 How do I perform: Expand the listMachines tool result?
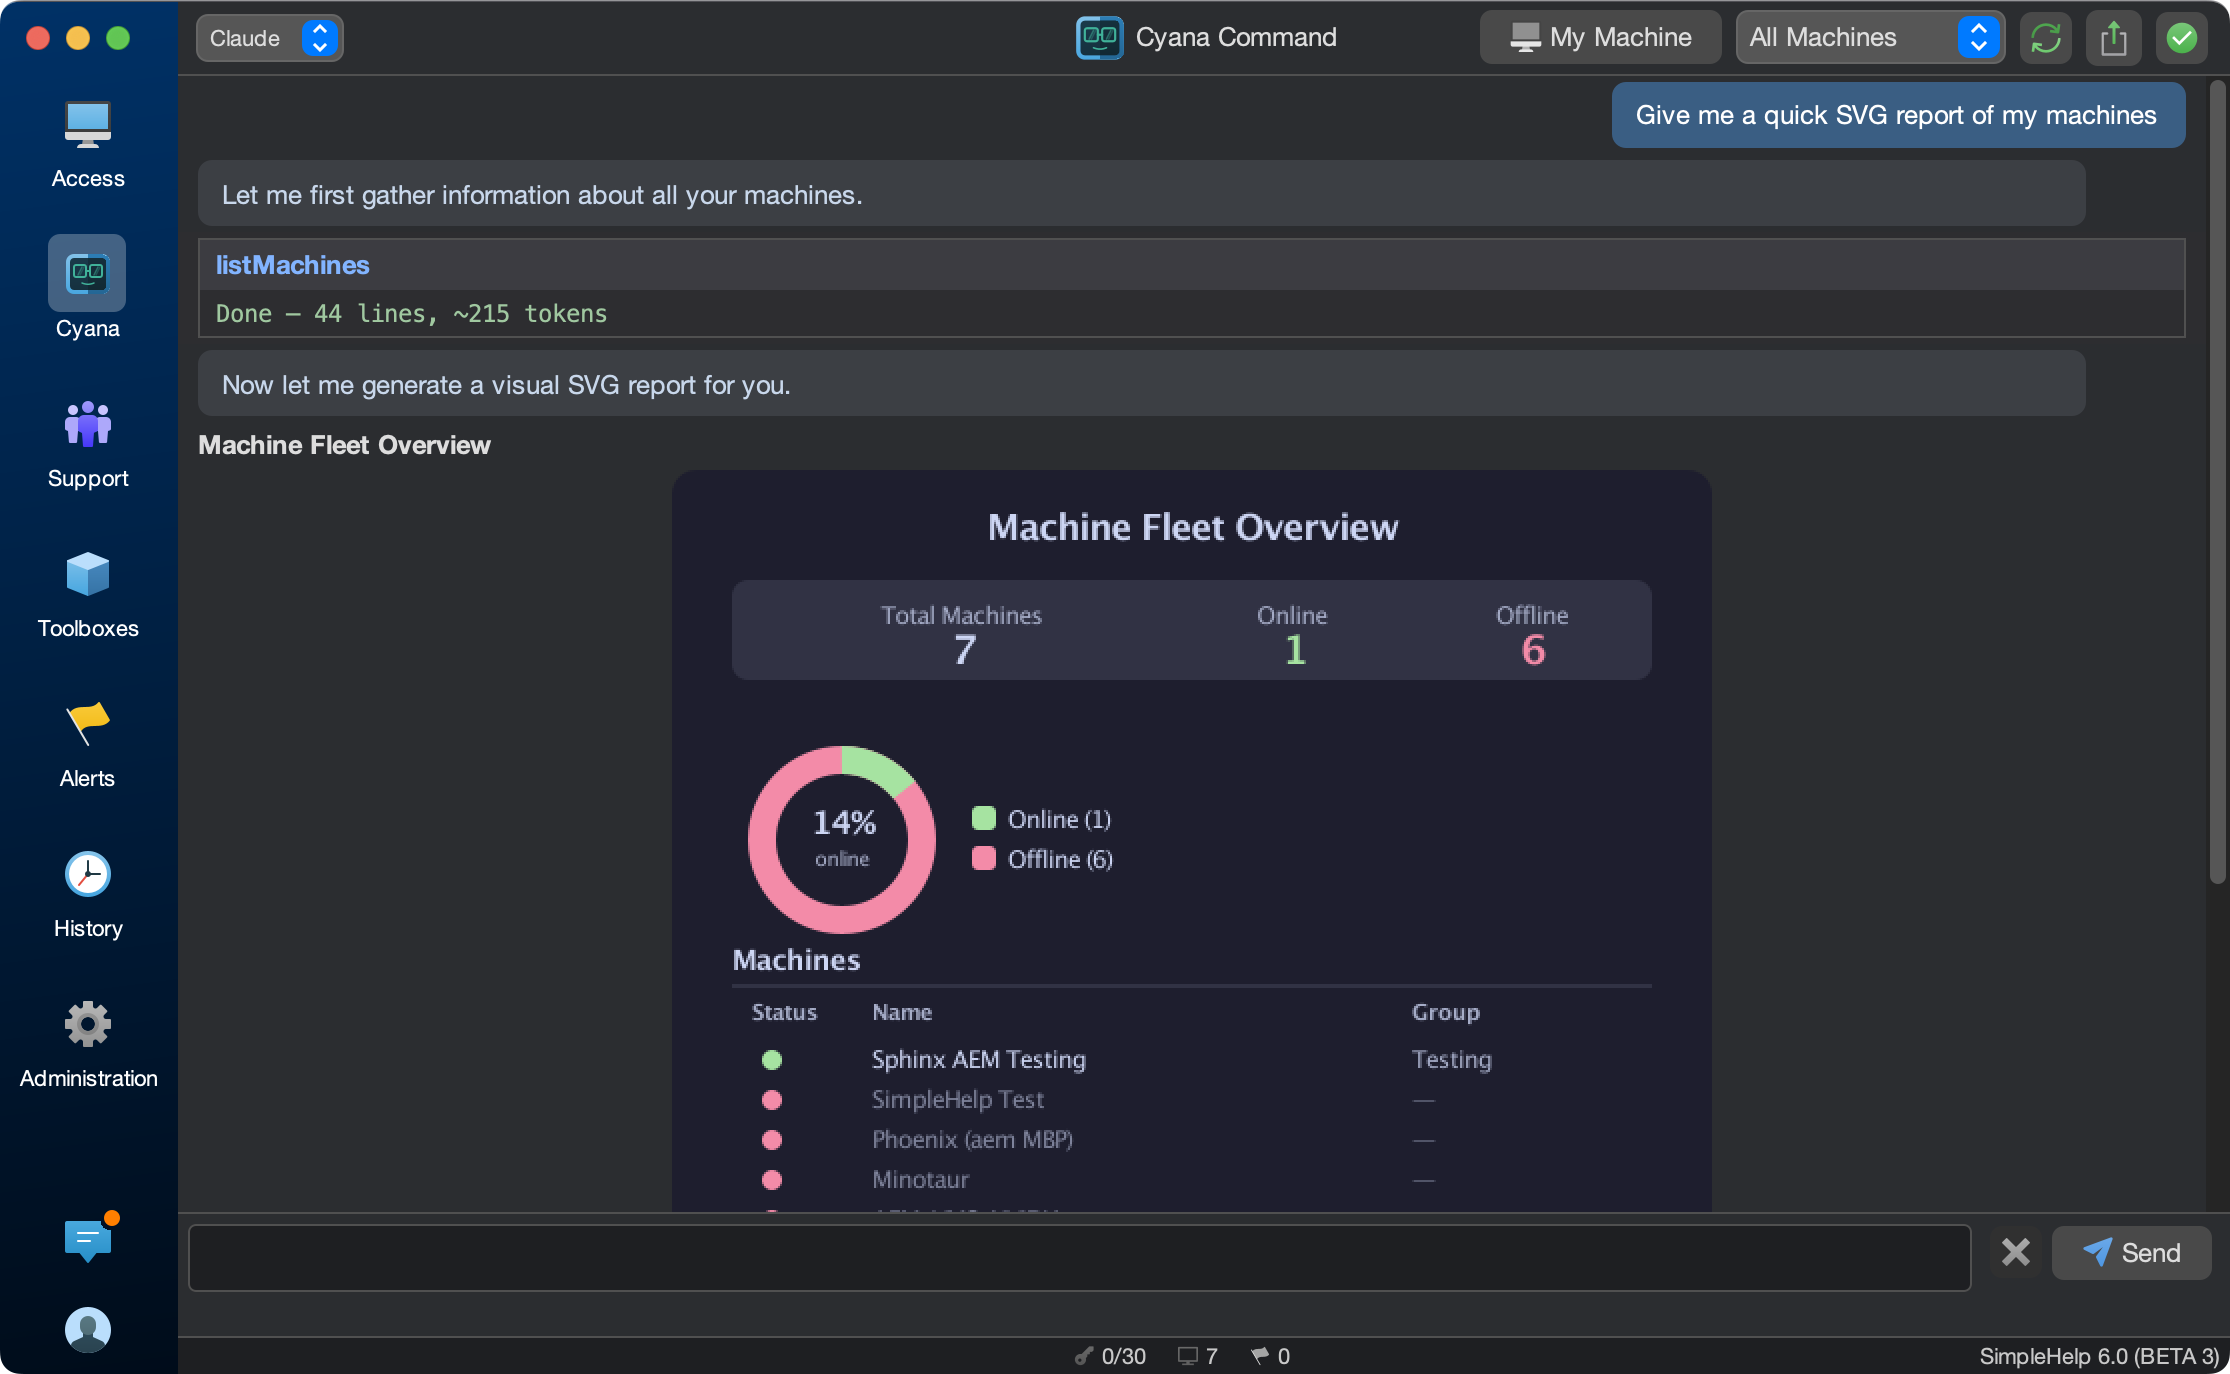click(x=292, y=265)
